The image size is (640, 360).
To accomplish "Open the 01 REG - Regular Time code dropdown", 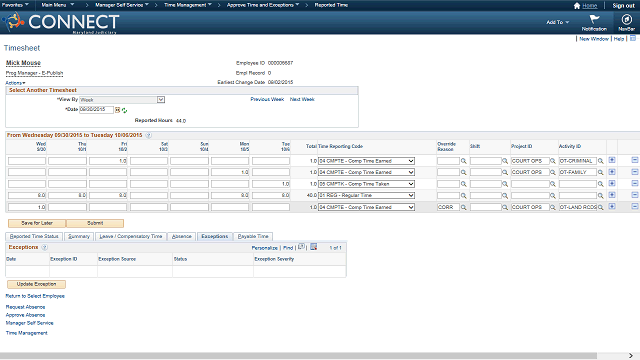I will (x=367, y=196).
